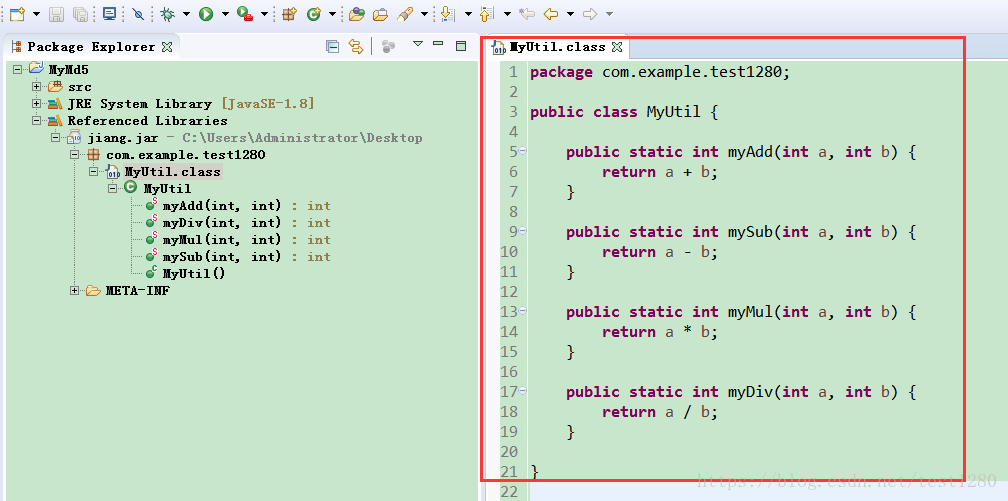Click the Save icon in toolbar
The width and height of the screenshot is (1008, 501).
pyautogui.click(x=56, y=14)
